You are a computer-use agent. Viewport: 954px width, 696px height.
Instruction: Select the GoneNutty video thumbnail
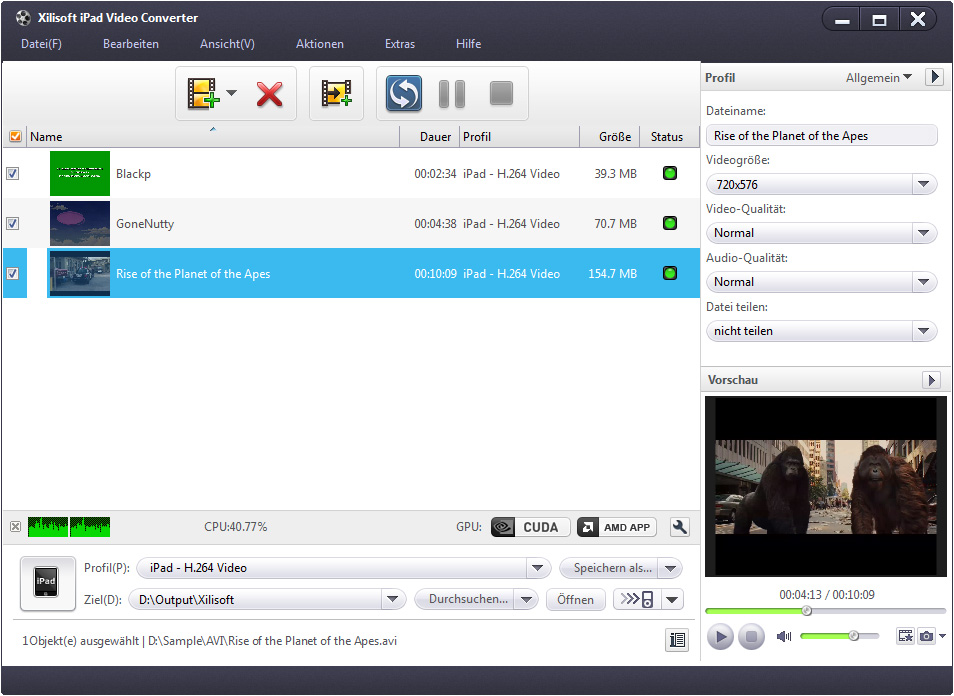coord(80,223)
